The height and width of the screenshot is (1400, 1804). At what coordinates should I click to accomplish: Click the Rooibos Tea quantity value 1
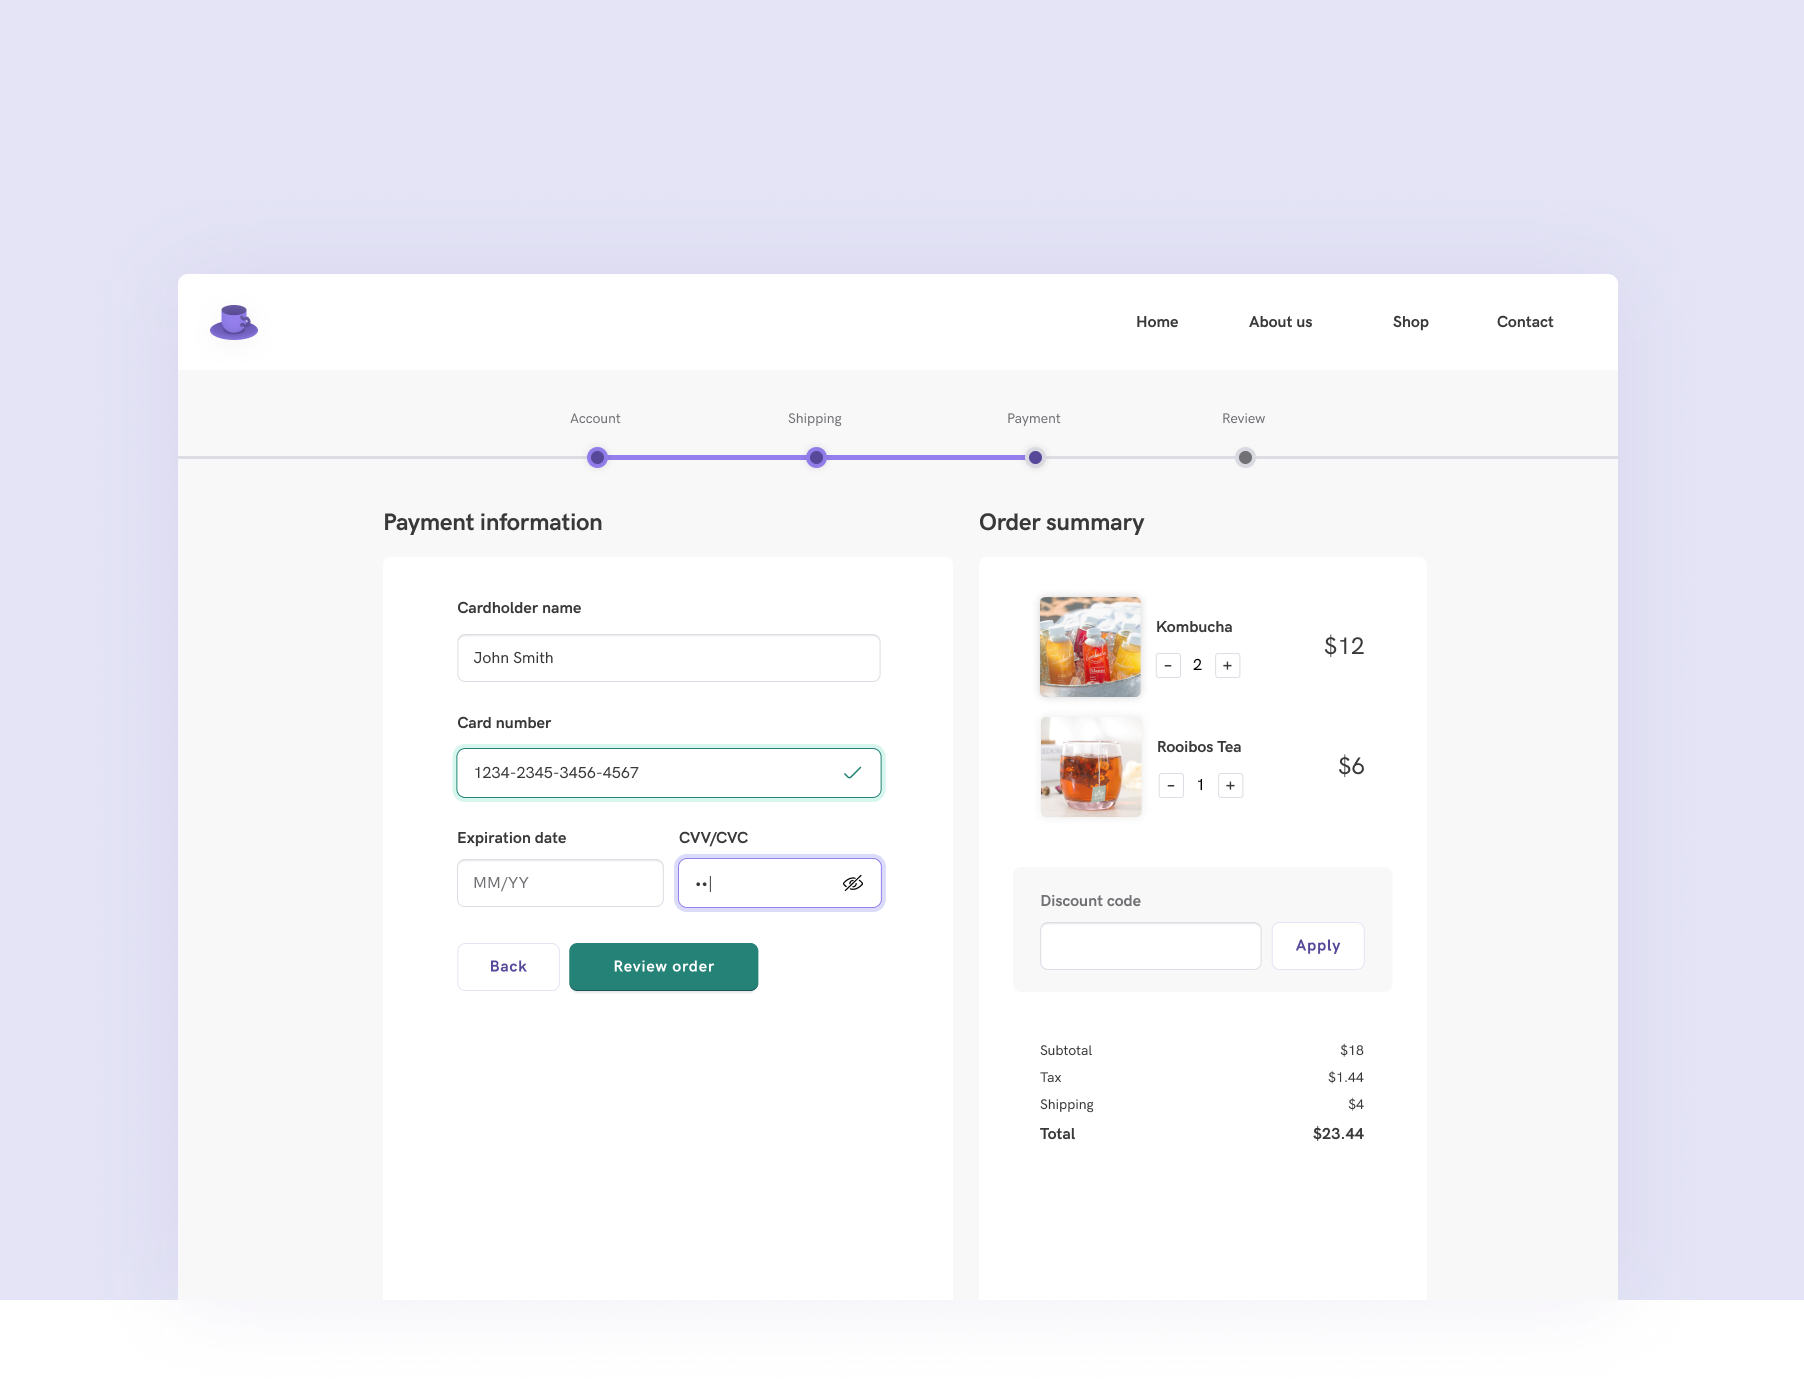(x=1200, y=785)
